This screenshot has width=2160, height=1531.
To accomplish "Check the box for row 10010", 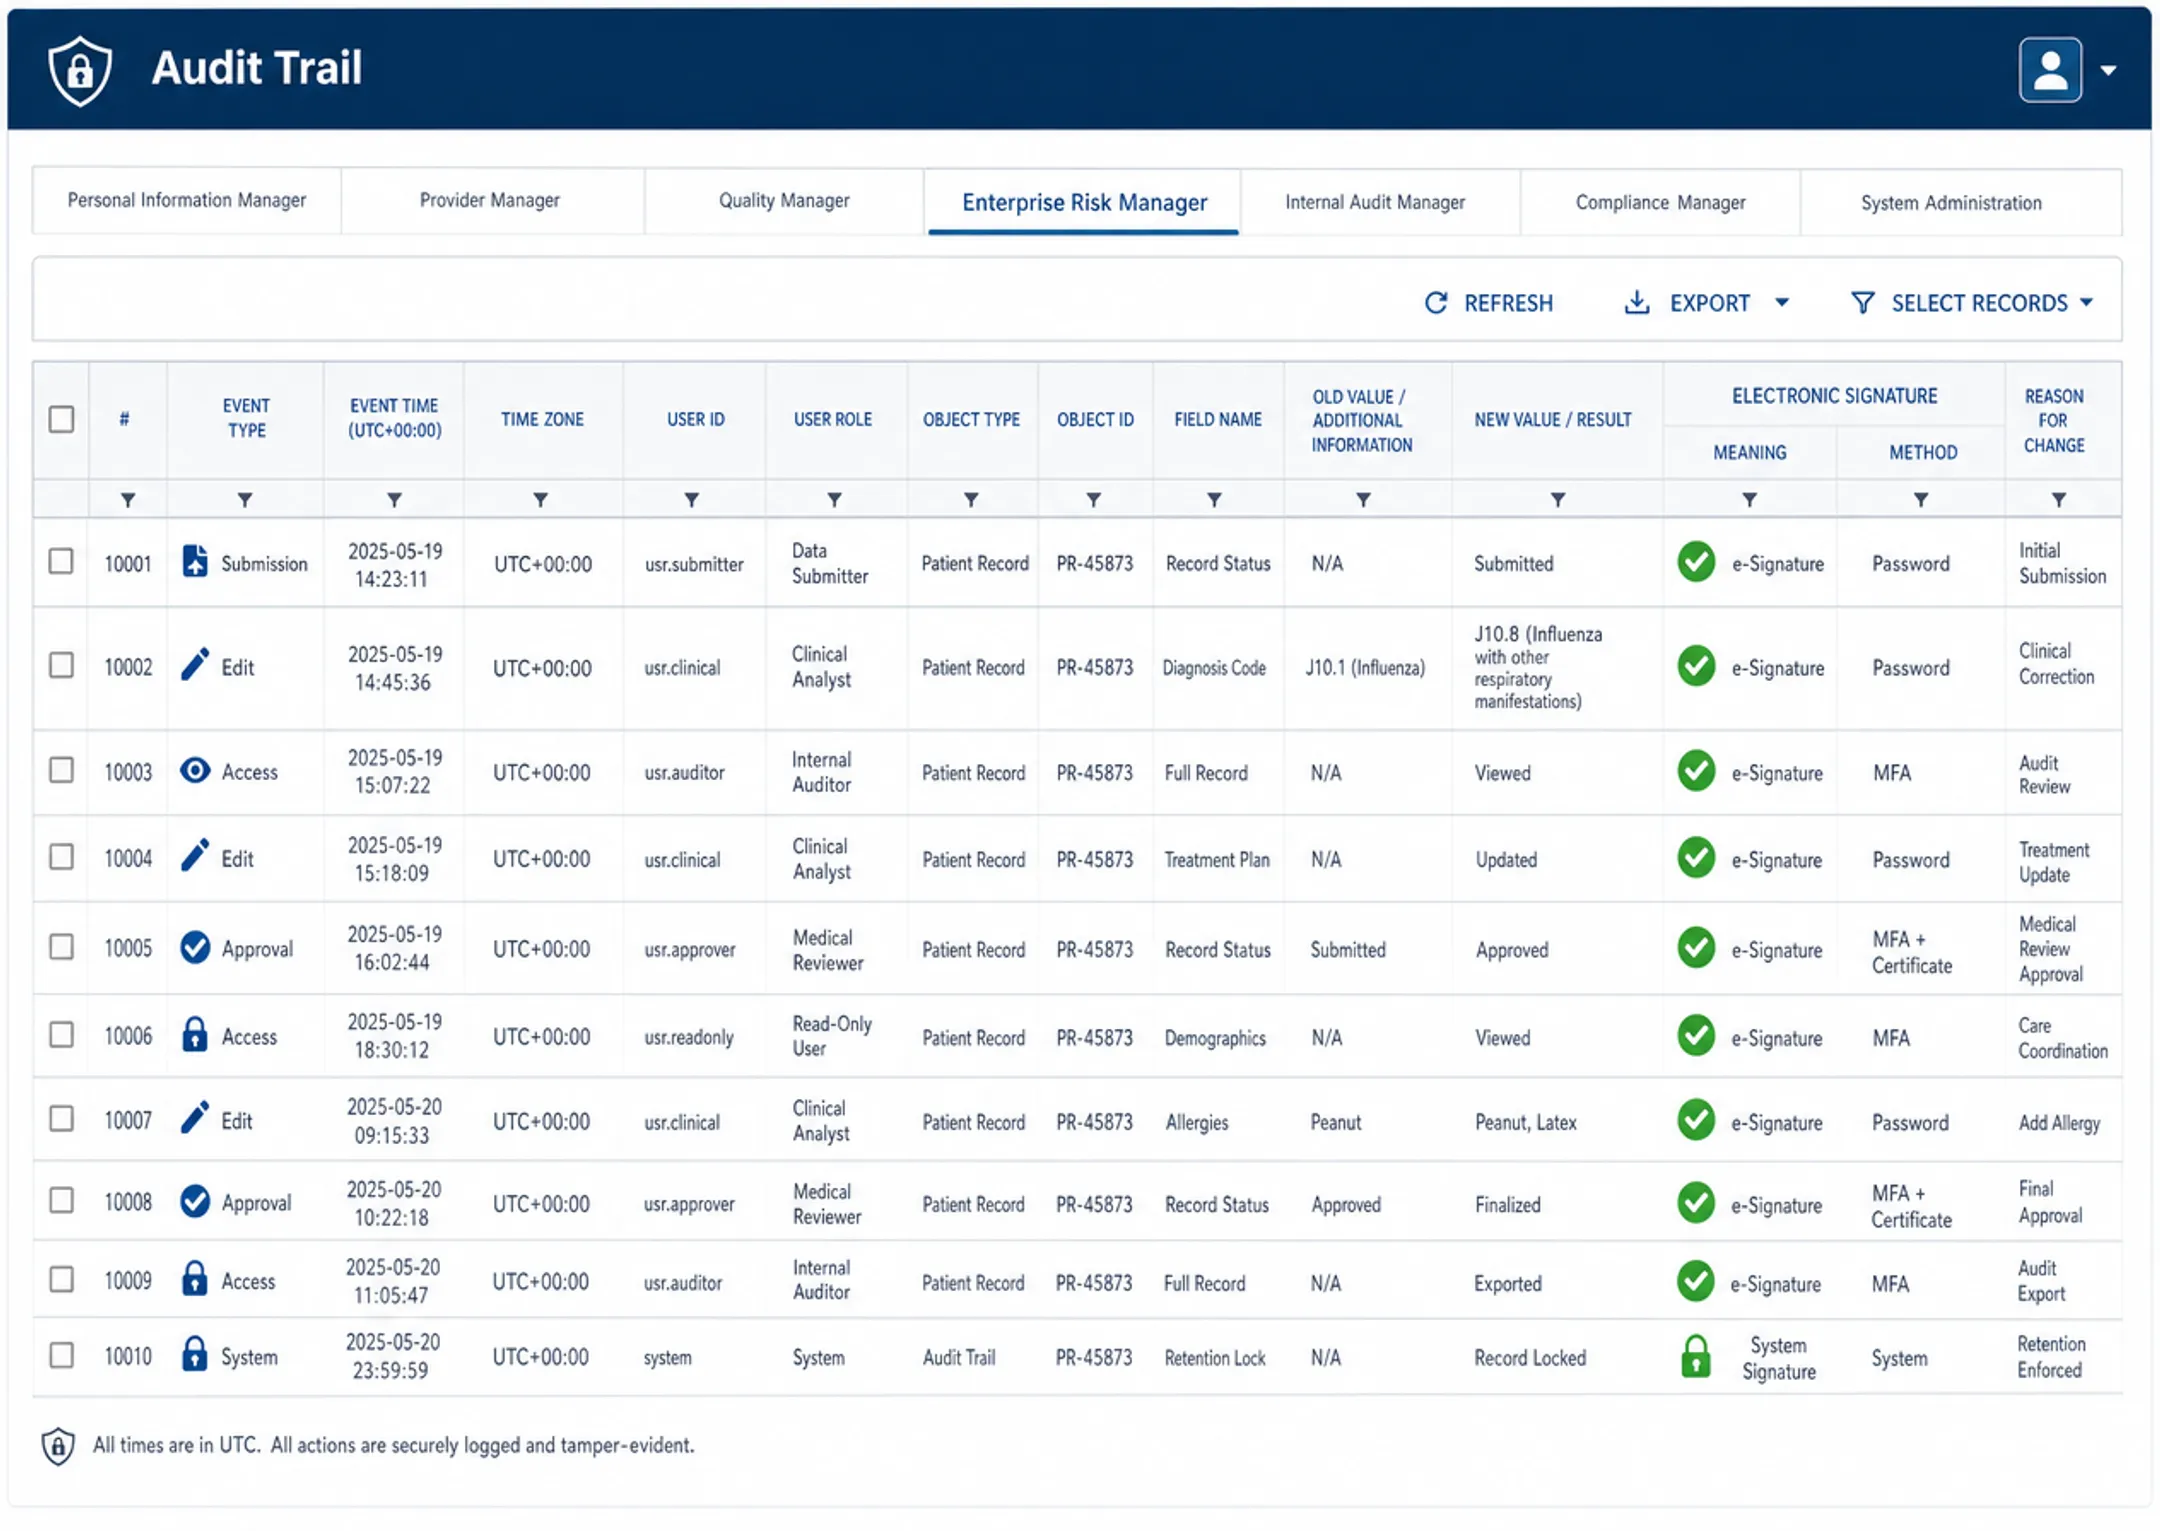I will click(x=62, y=1355).
